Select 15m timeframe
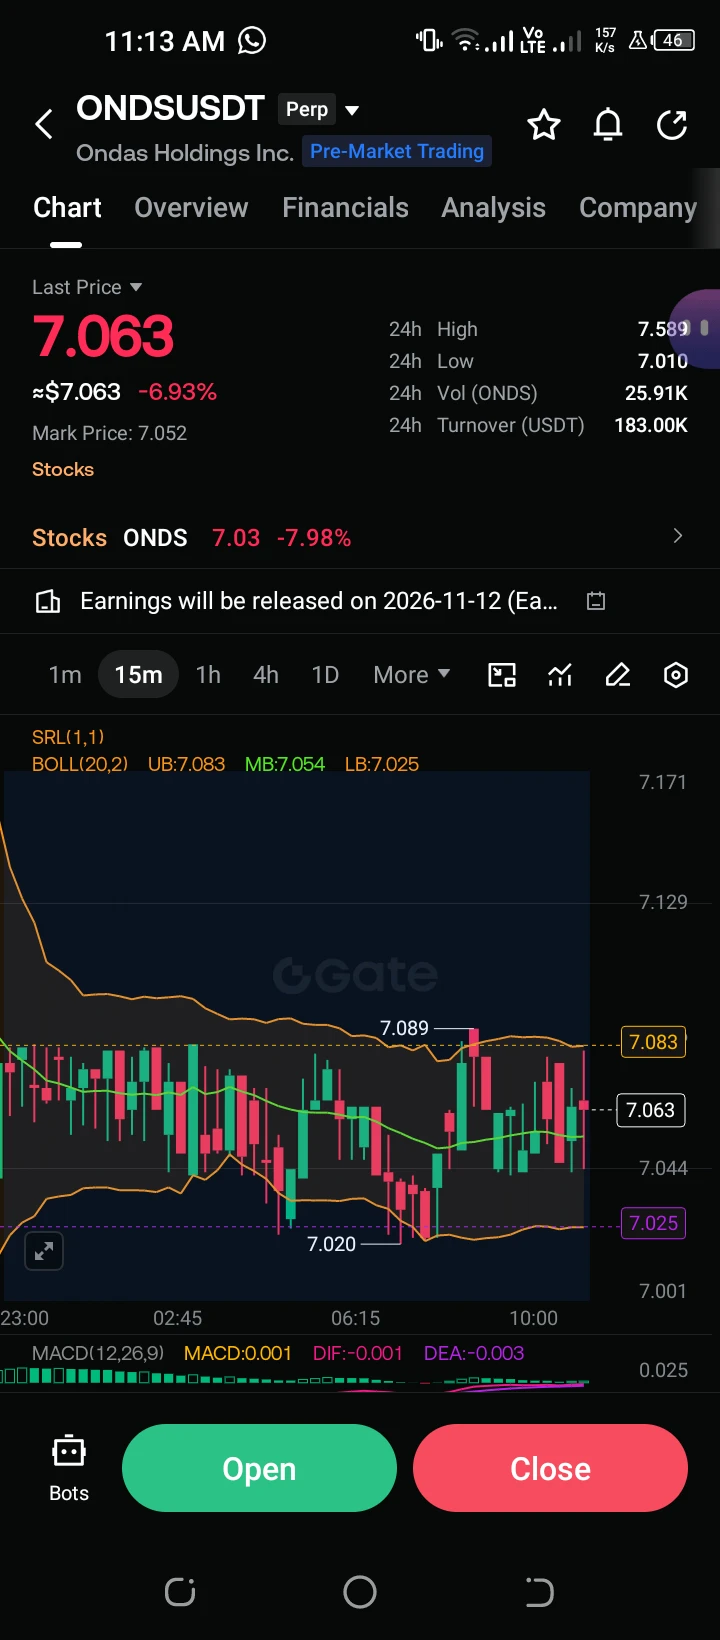The image size is (720, 1640). (x=138, y=675)
